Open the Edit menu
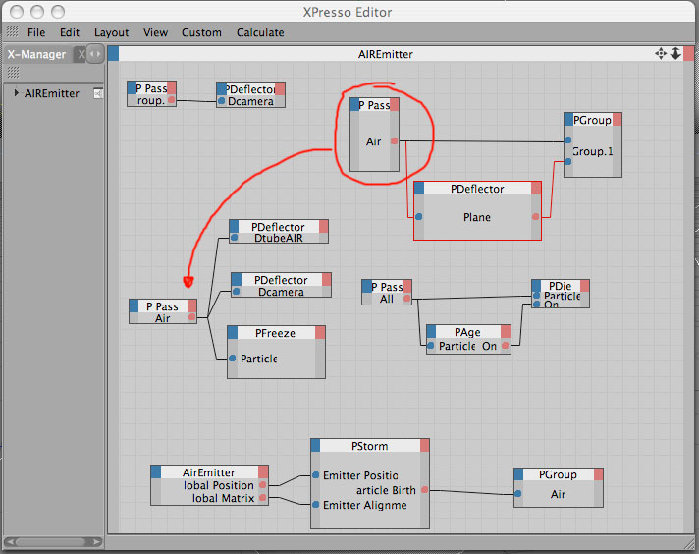Viewport: 699px width, 554px height. pyautogui.click(x=70, y=33)
